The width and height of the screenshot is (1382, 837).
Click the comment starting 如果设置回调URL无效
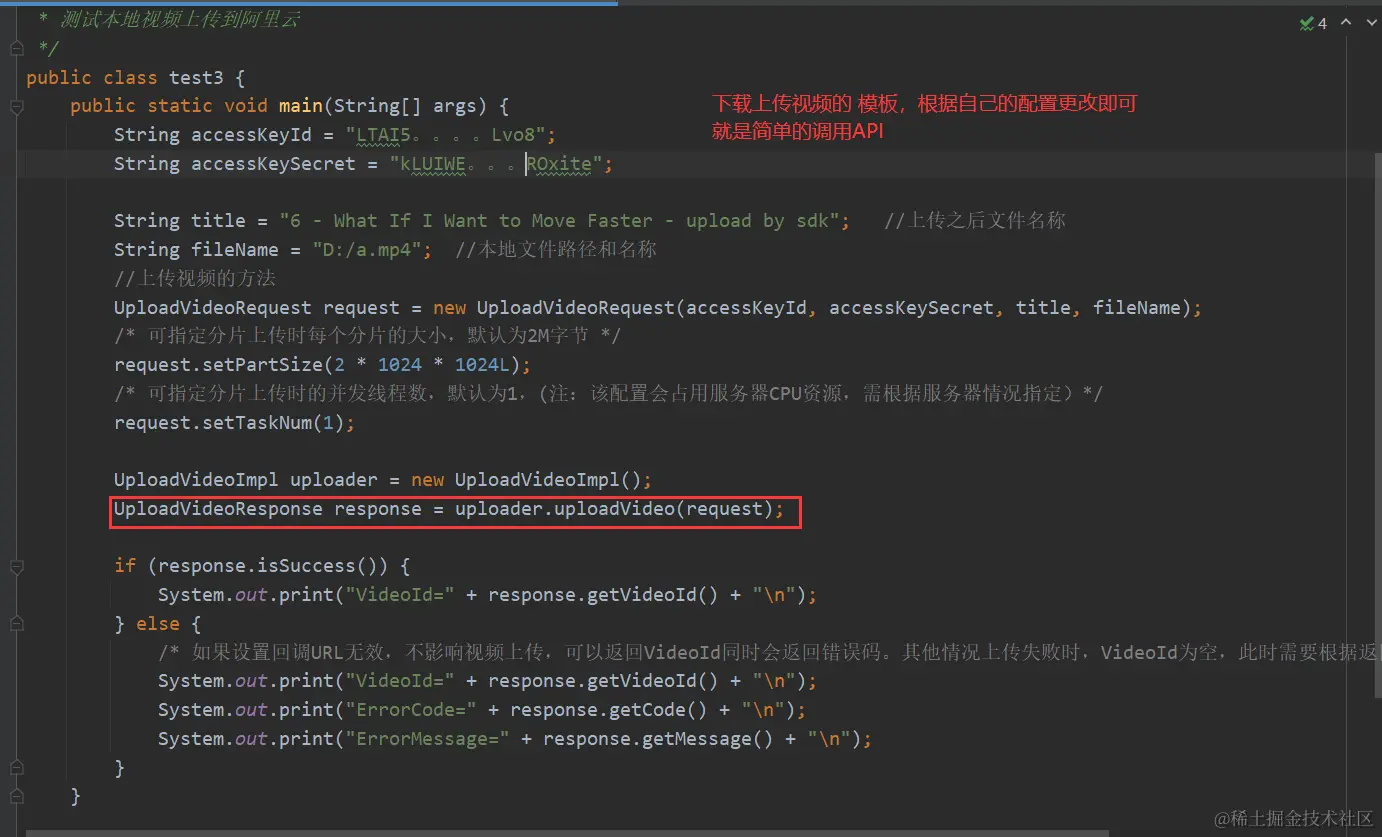pyautogui.click(x=770, y=653)
